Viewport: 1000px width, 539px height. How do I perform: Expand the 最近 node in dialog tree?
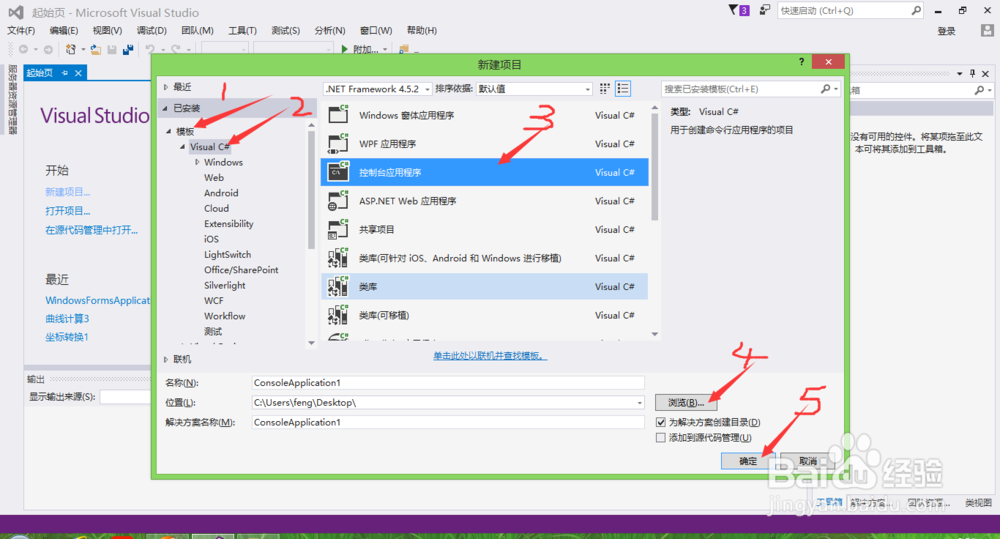tap(166, 87)
